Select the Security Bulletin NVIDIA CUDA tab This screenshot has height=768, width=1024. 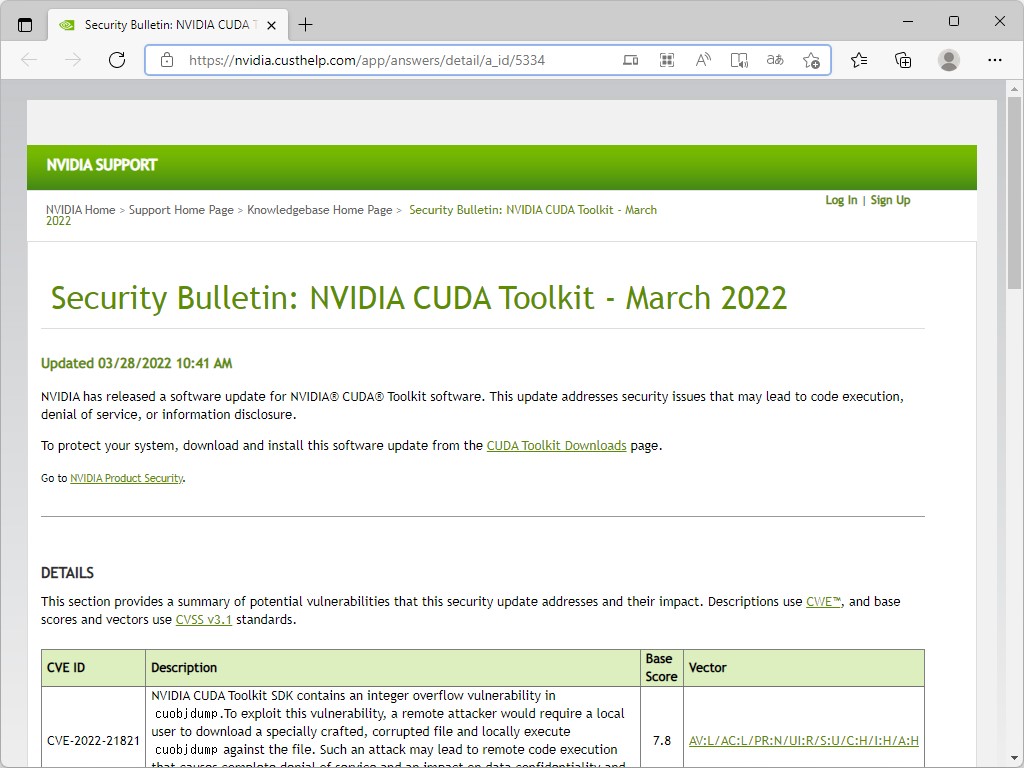click(x=168, y=25)
